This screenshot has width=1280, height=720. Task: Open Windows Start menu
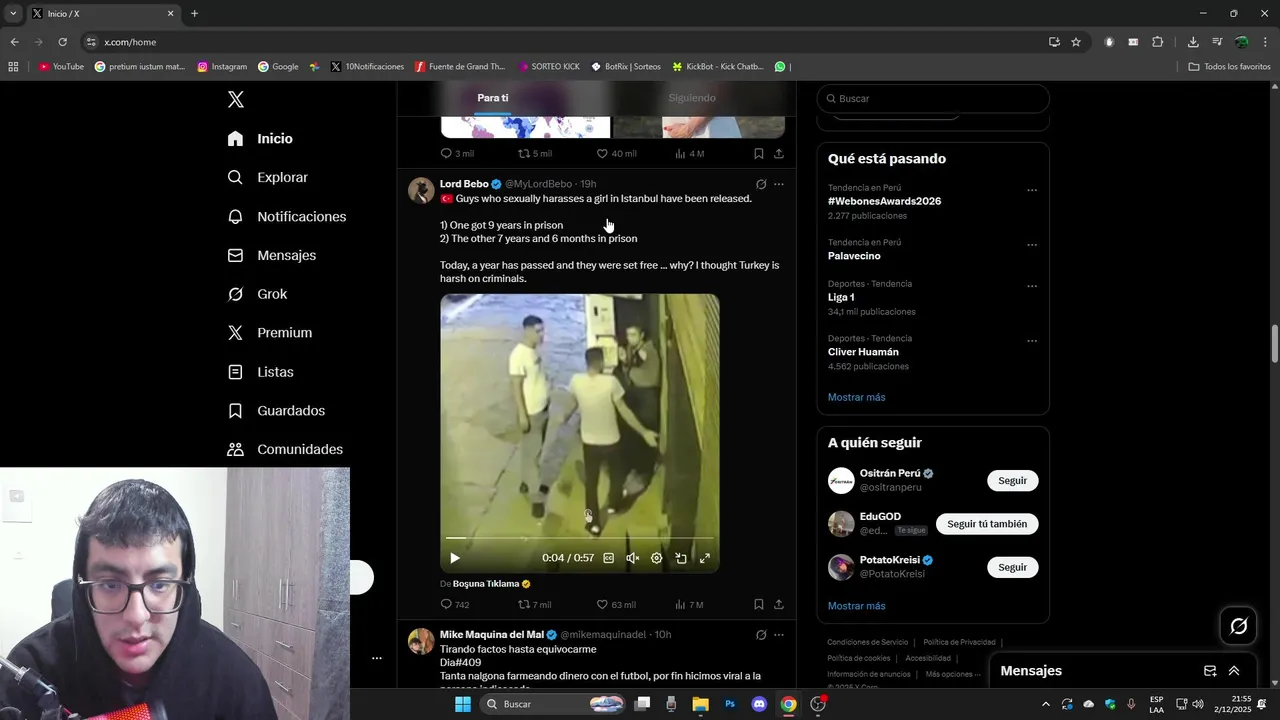click(462, 704)
